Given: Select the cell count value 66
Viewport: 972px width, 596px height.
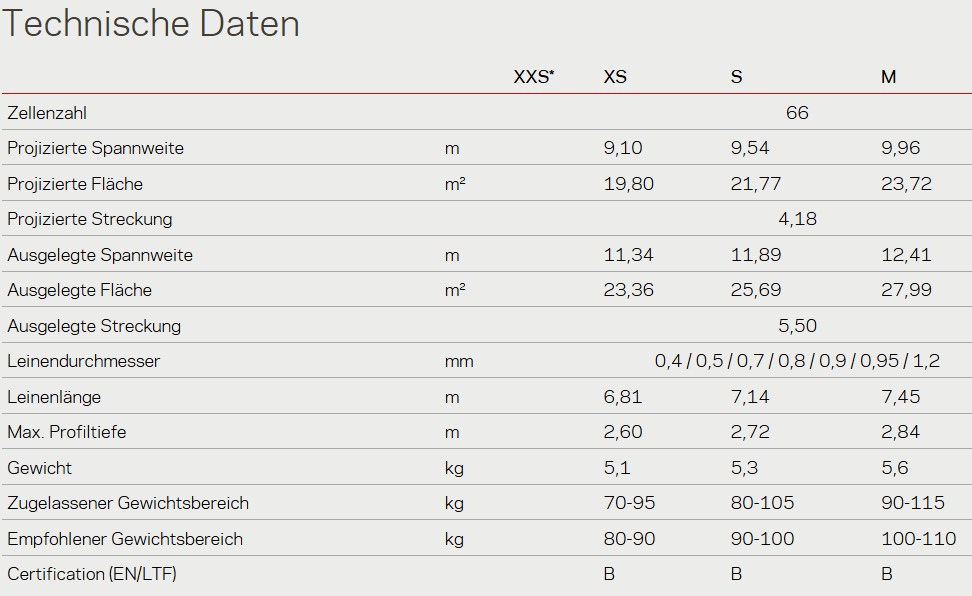Looking at the screenshot, I should coord(797,113).
